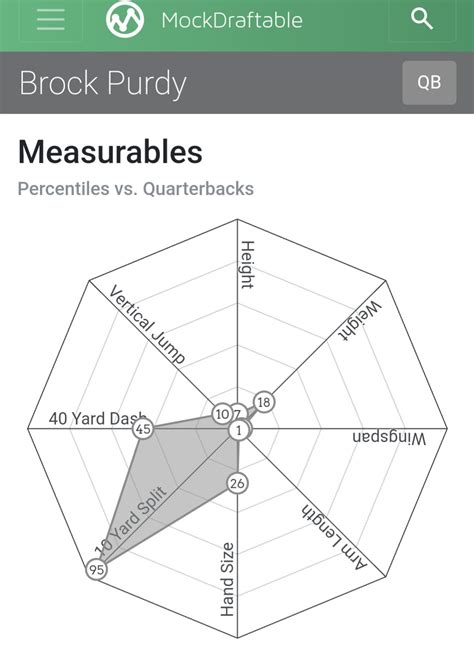Click the Wingspan axis label
The width and height of the screenshot is (474, 663).
coord(389,438)
